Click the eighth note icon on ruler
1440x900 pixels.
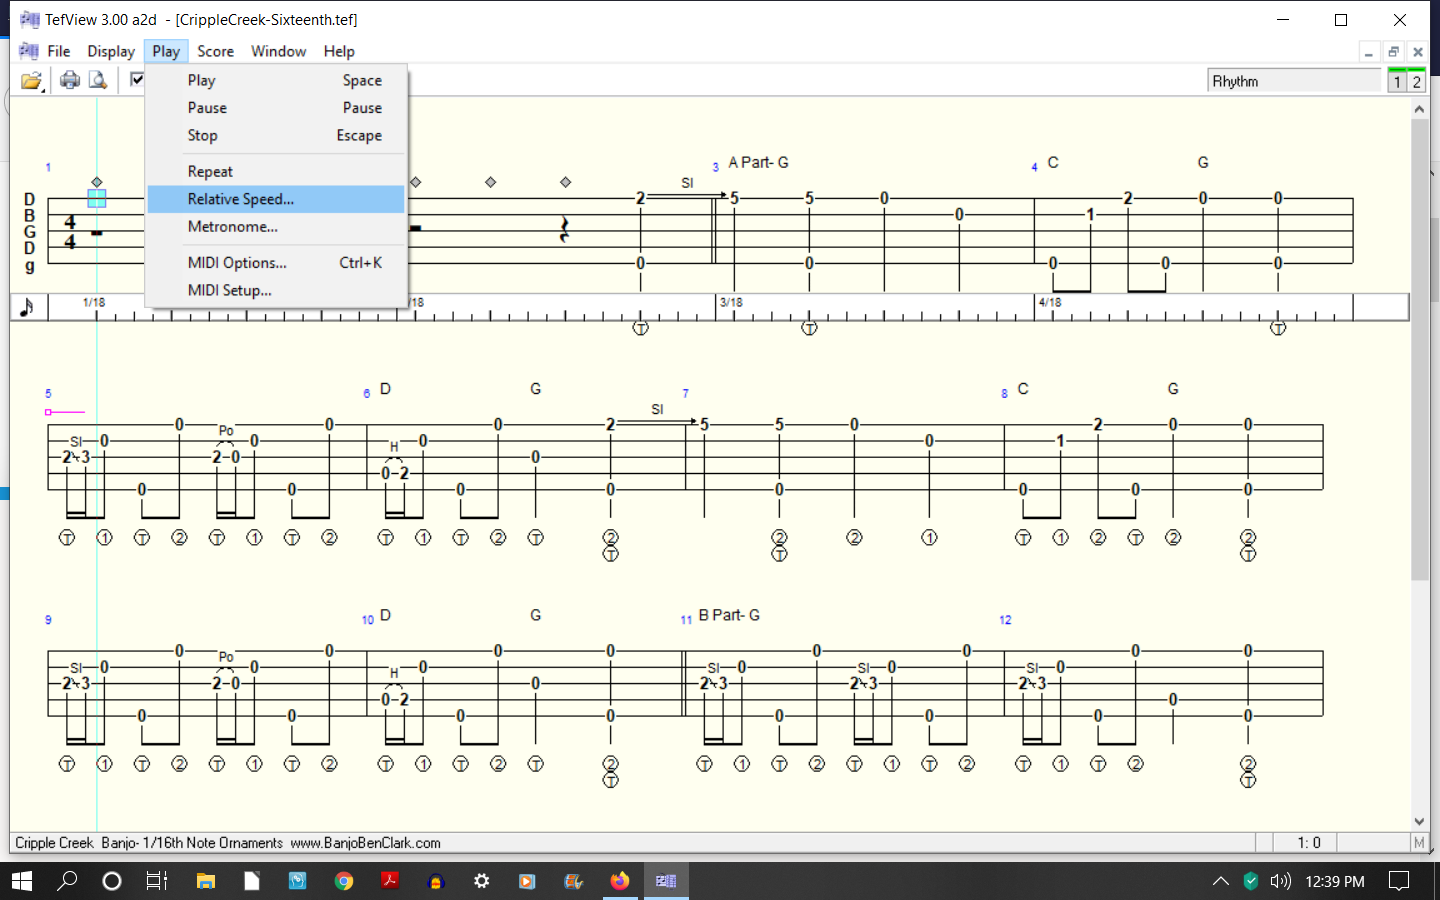(27, 307)
